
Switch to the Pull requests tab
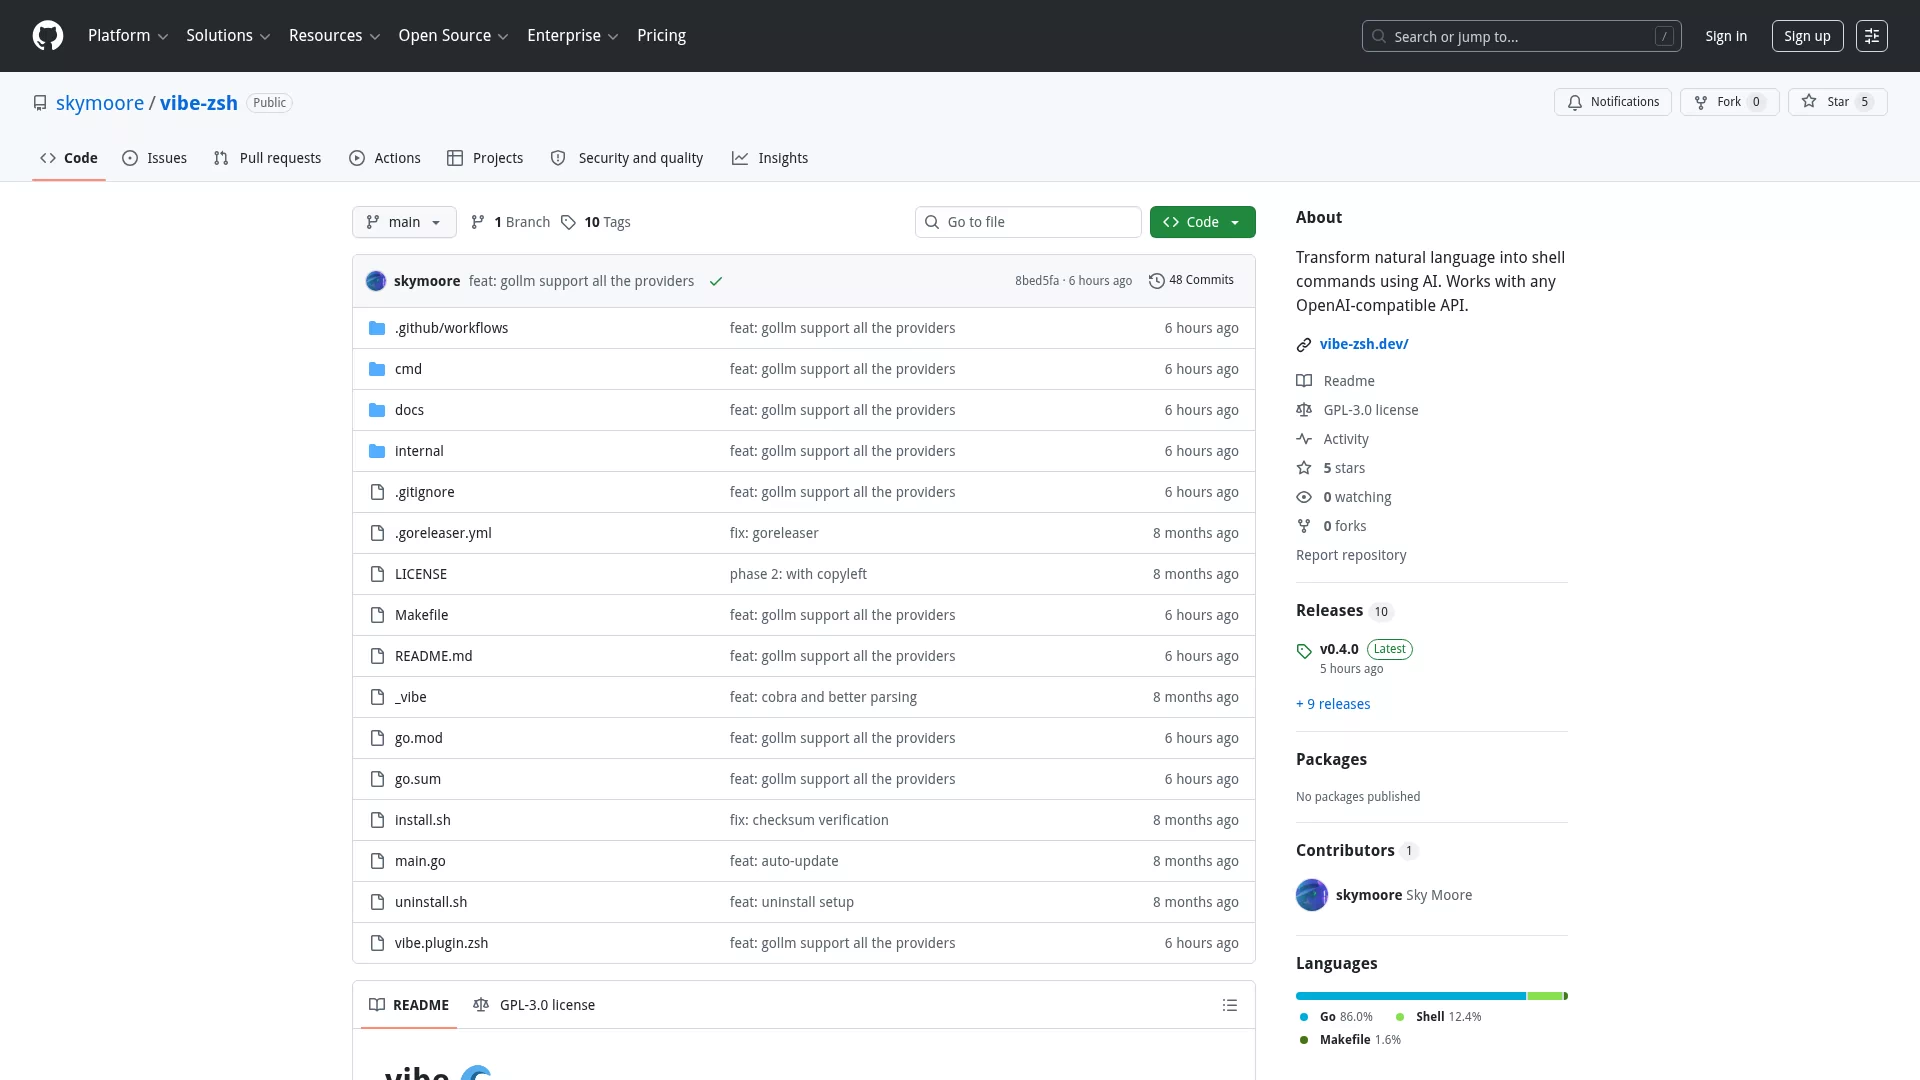coord(267,158)
